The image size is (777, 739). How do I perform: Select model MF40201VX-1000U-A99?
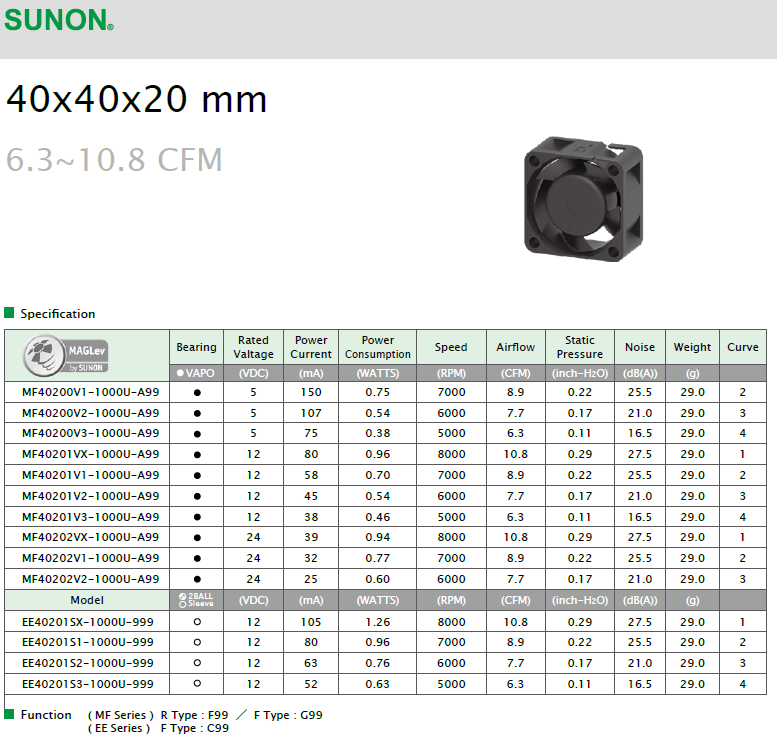[91, 454]
